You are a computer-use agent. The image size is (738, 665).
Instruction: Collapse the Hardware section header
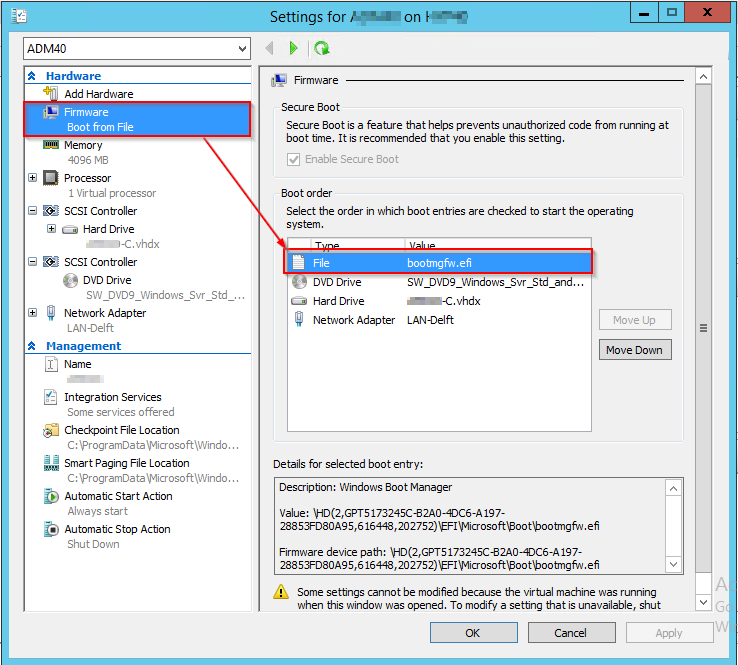point(32,76)
